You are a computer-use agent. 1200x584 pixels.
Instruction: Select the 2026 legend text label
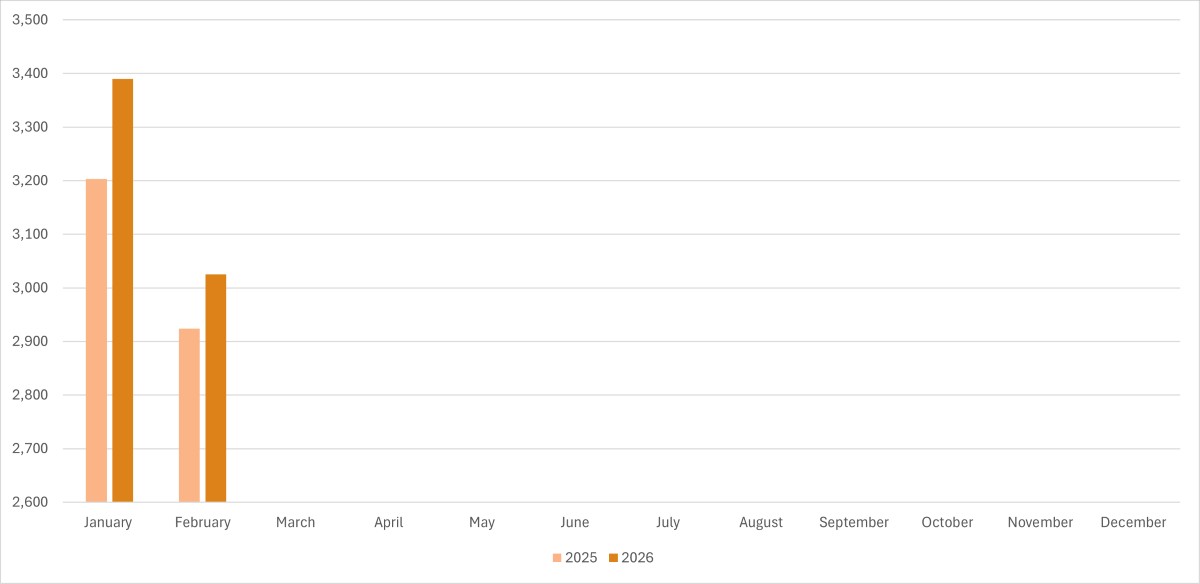[637, 558]
